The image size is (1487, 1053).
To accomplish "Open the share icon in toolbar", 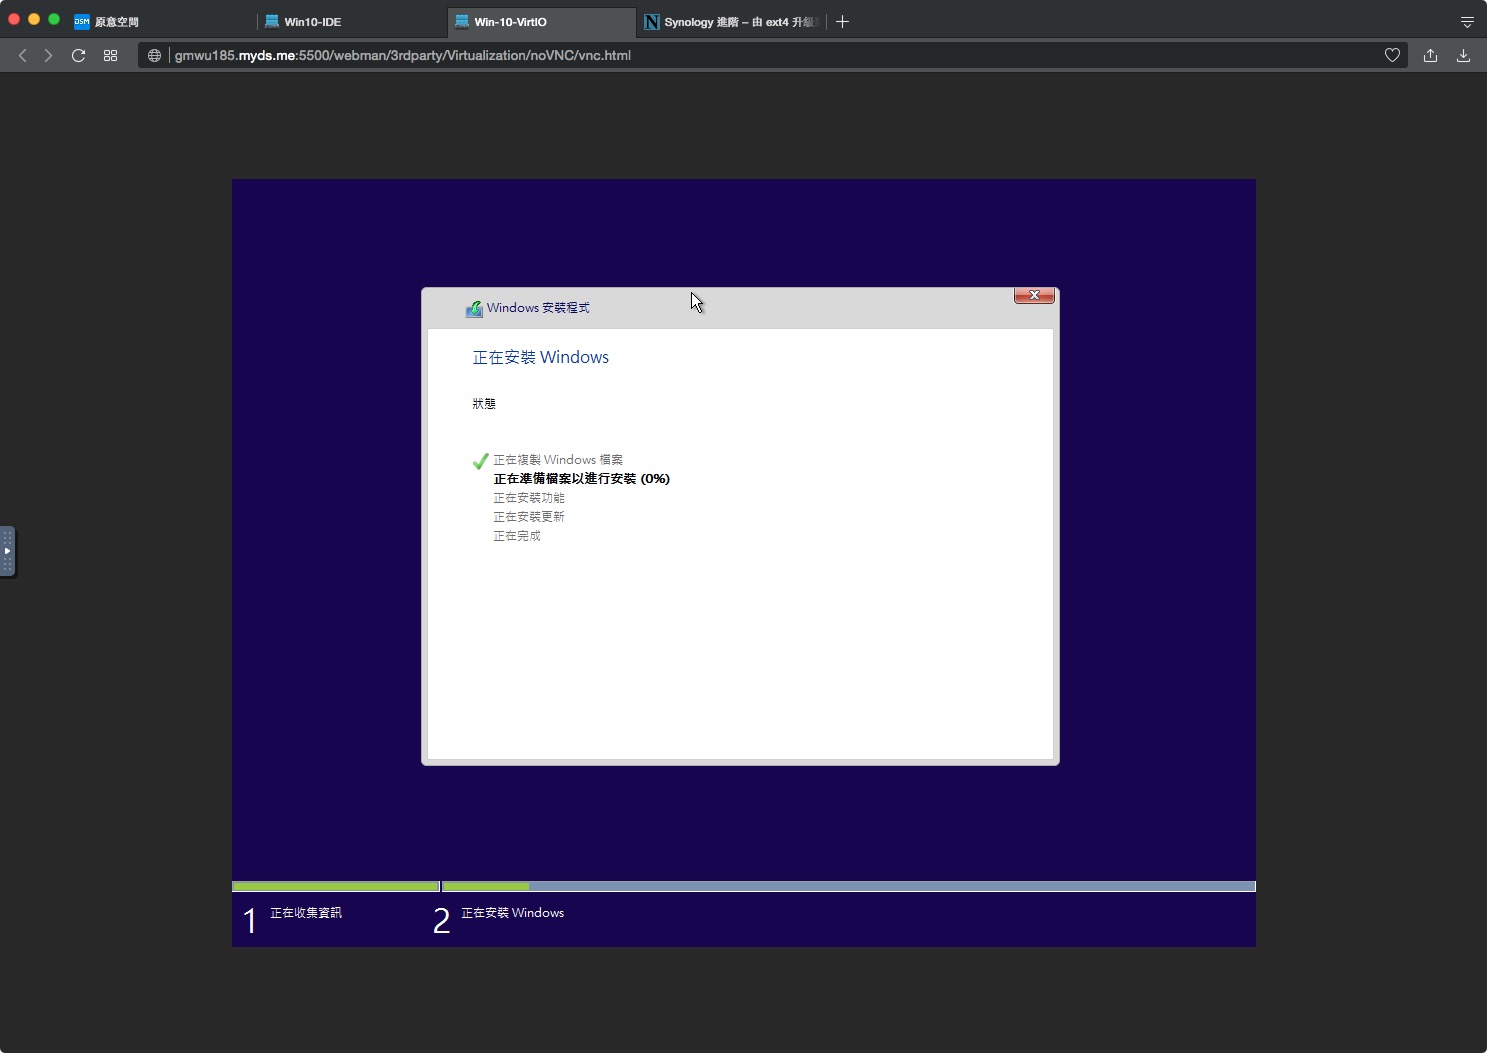I will [x=1430, y=55].
